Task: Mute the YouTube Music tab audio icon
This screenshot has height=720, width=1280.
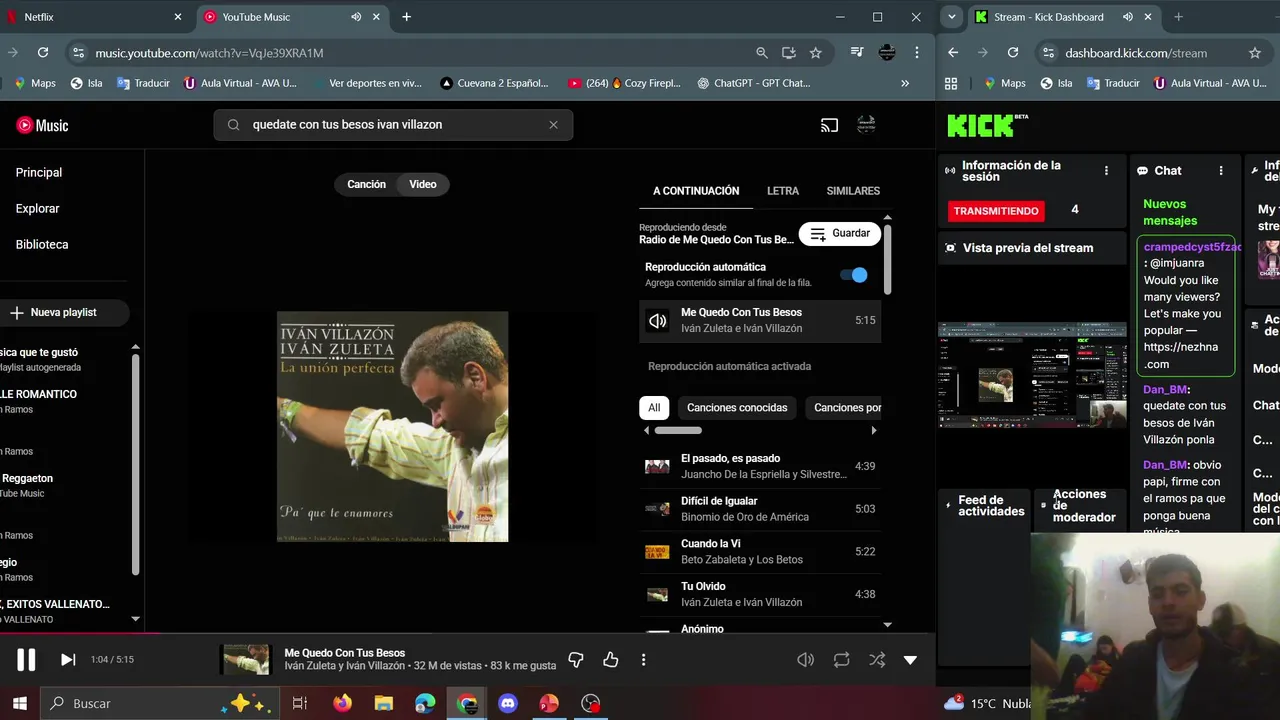Action: coord(356,17)
